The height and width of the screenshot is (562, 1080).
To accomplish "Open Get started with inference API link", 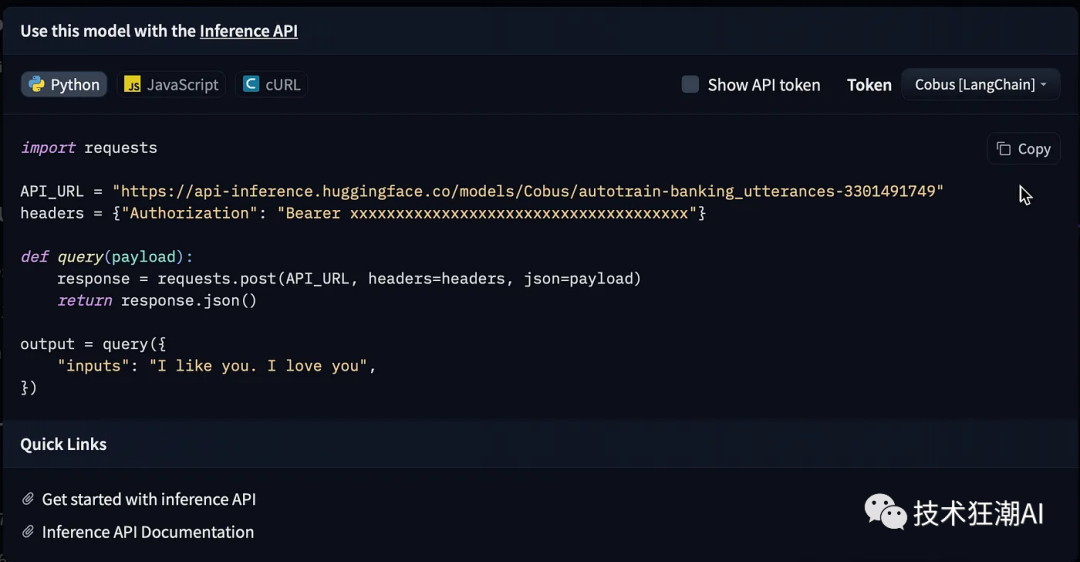I will coord(149,499).
